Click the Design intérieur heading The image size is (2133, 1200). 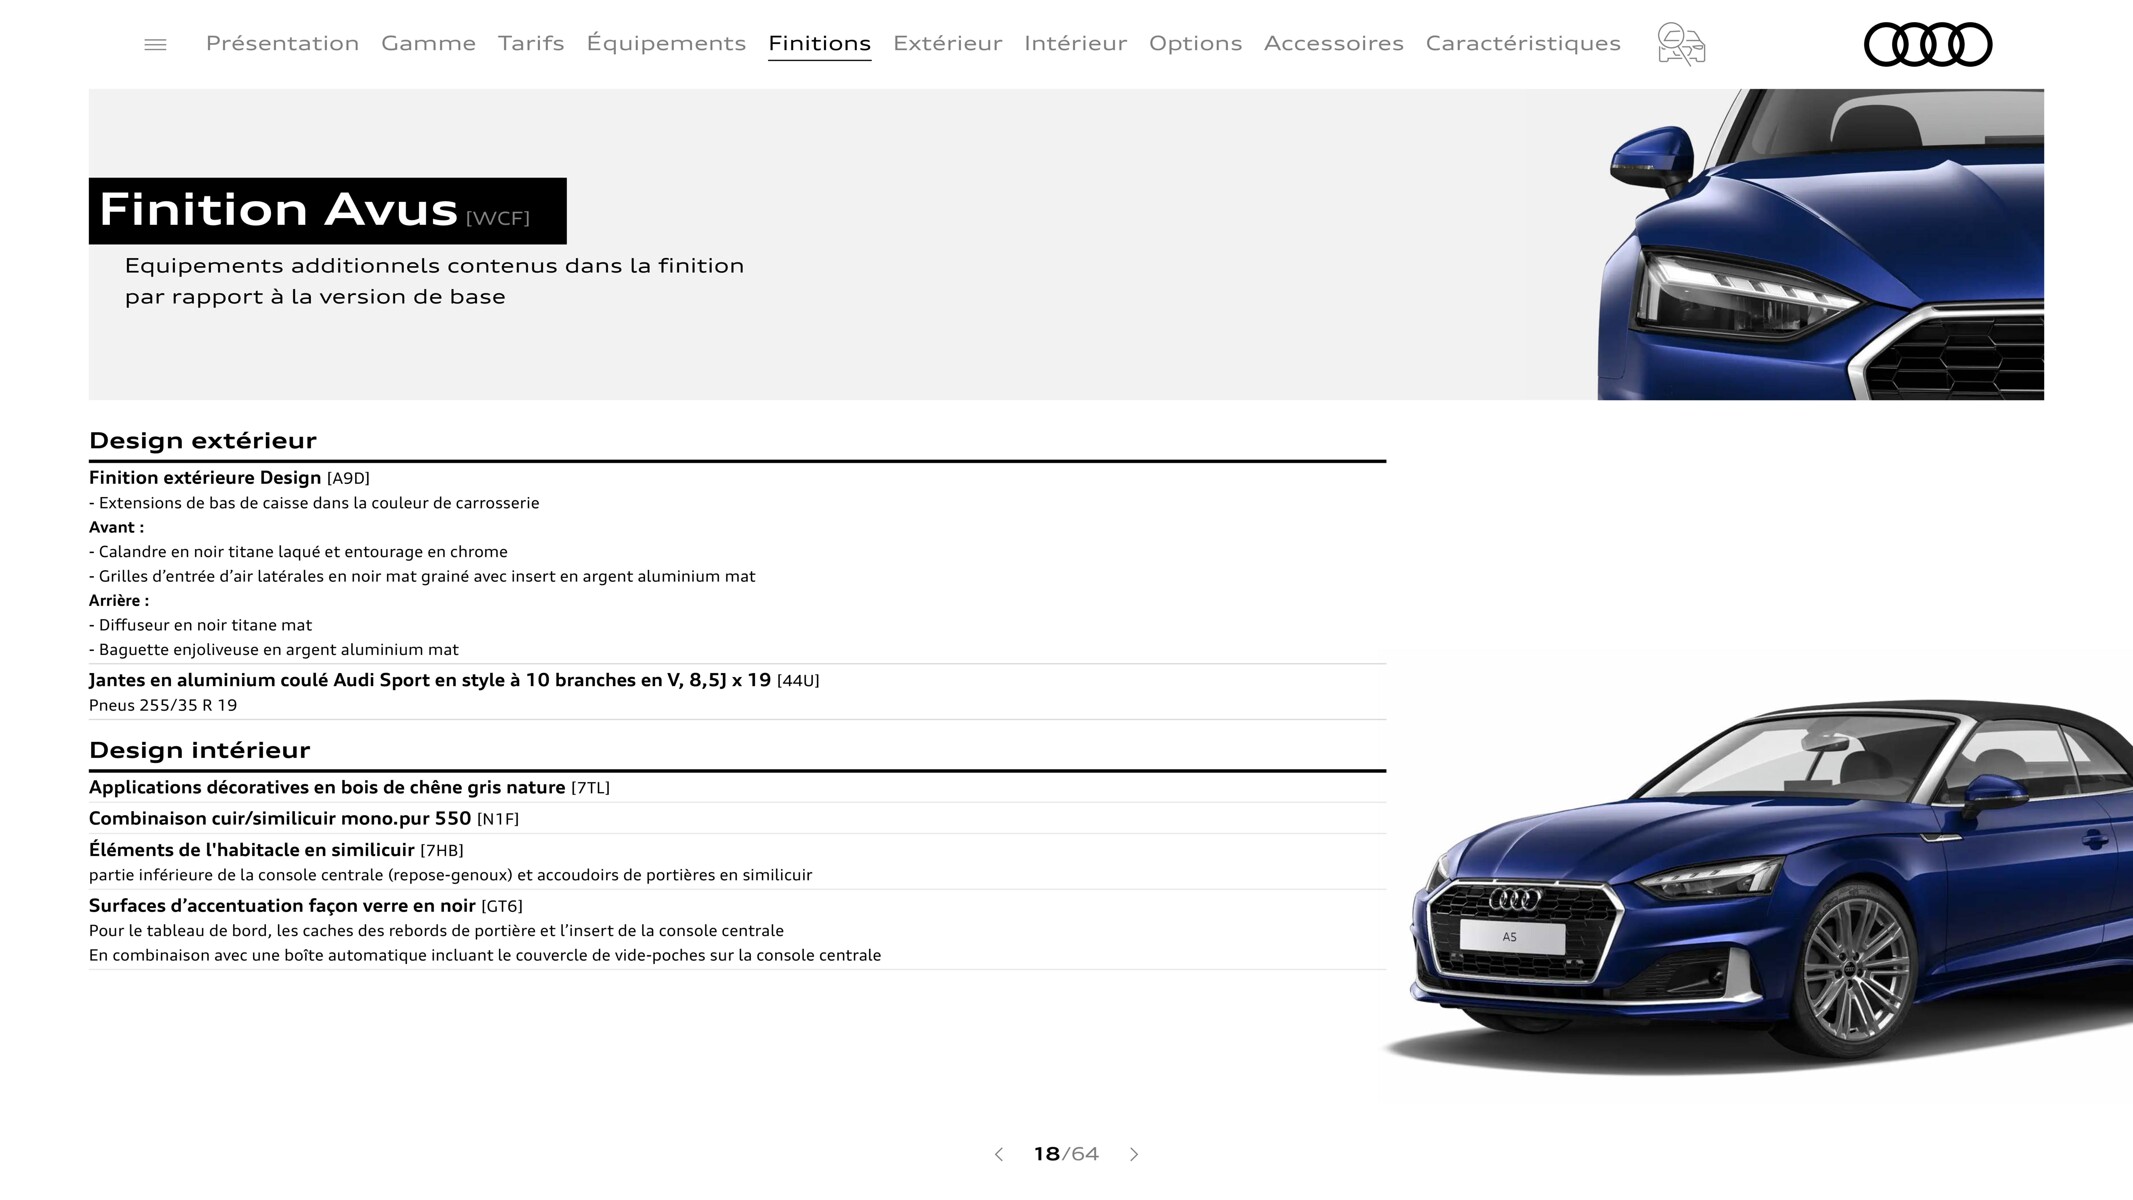[199, 750]
